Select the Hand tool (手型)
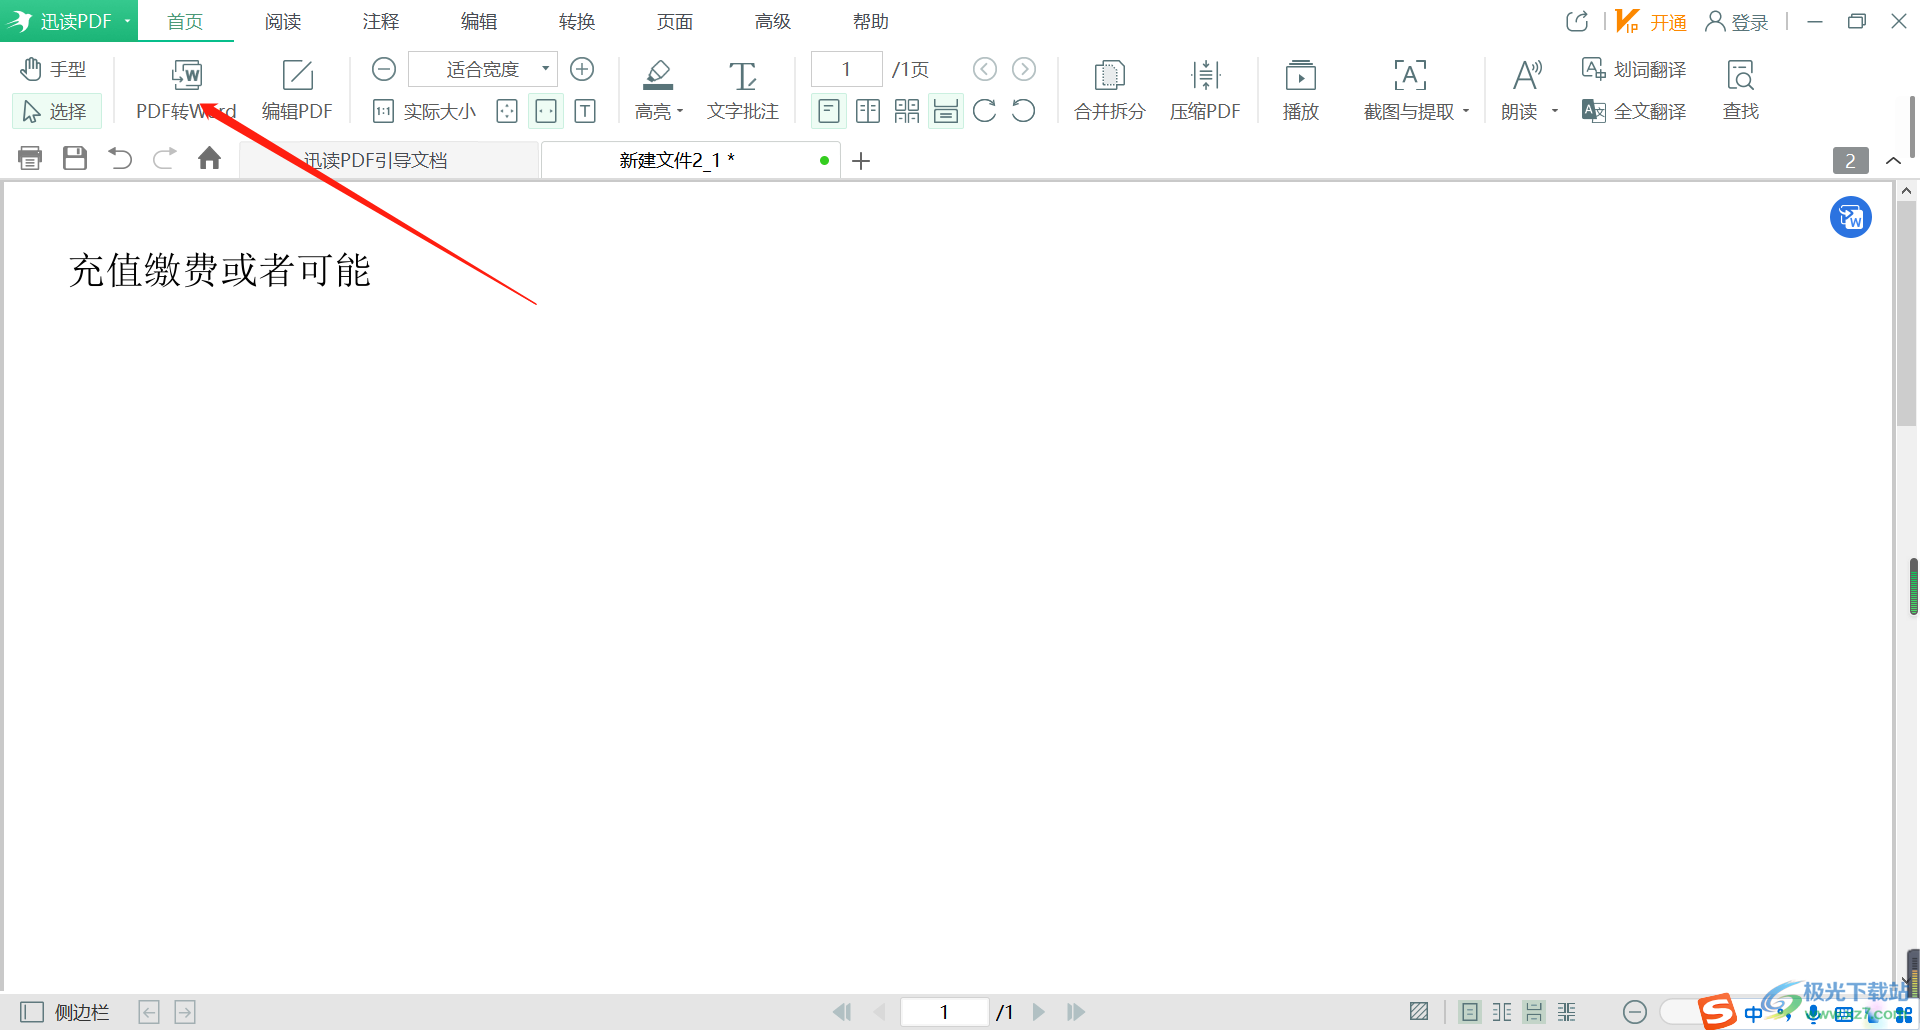The height and width of the screenshot is (1030, 1920). click(x=55, y=69)
